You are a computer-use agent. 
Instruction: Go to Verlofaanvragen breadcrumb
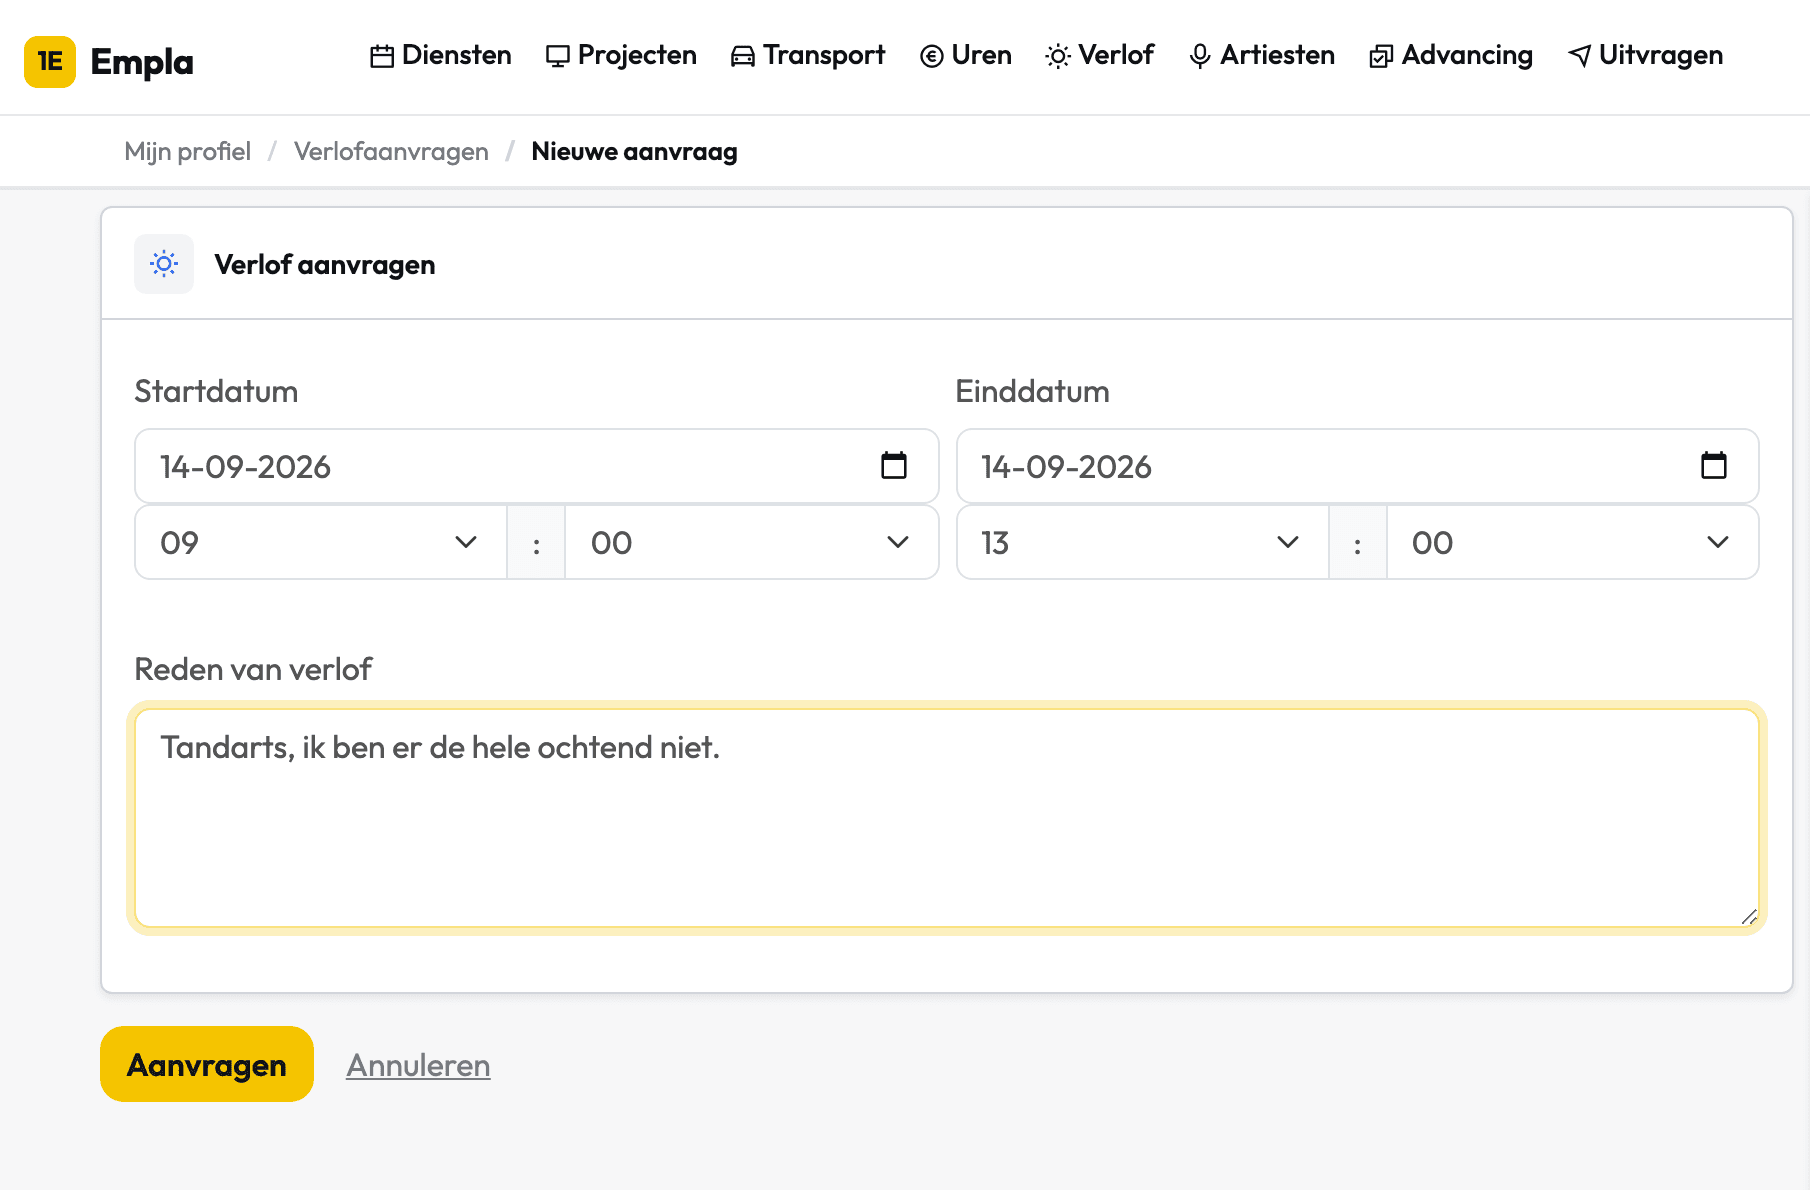click(x=391, y=152)
